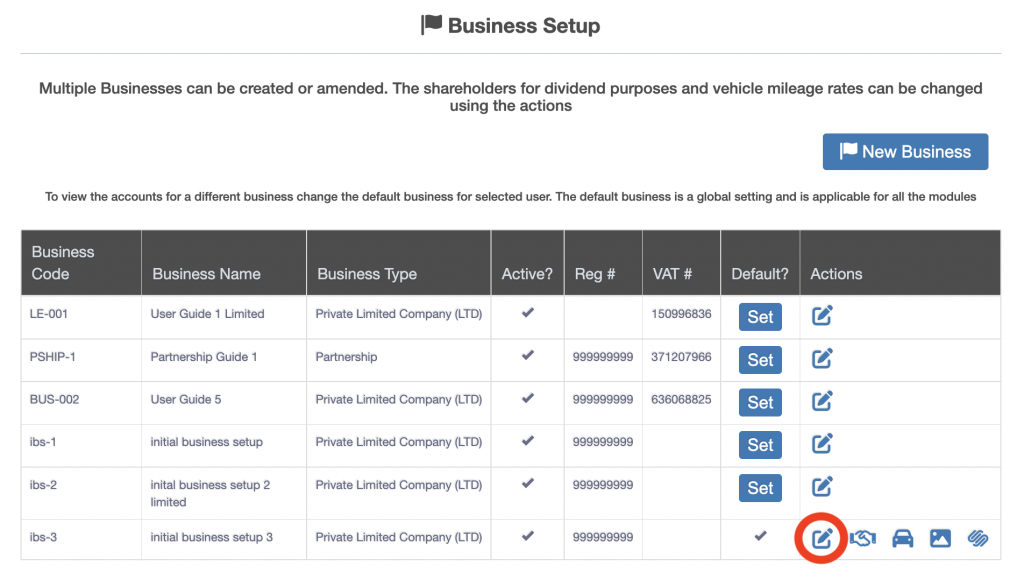The image size is (1024, 579).
Task: Click the striped icon at row end
Action: [x=978, y=539]
